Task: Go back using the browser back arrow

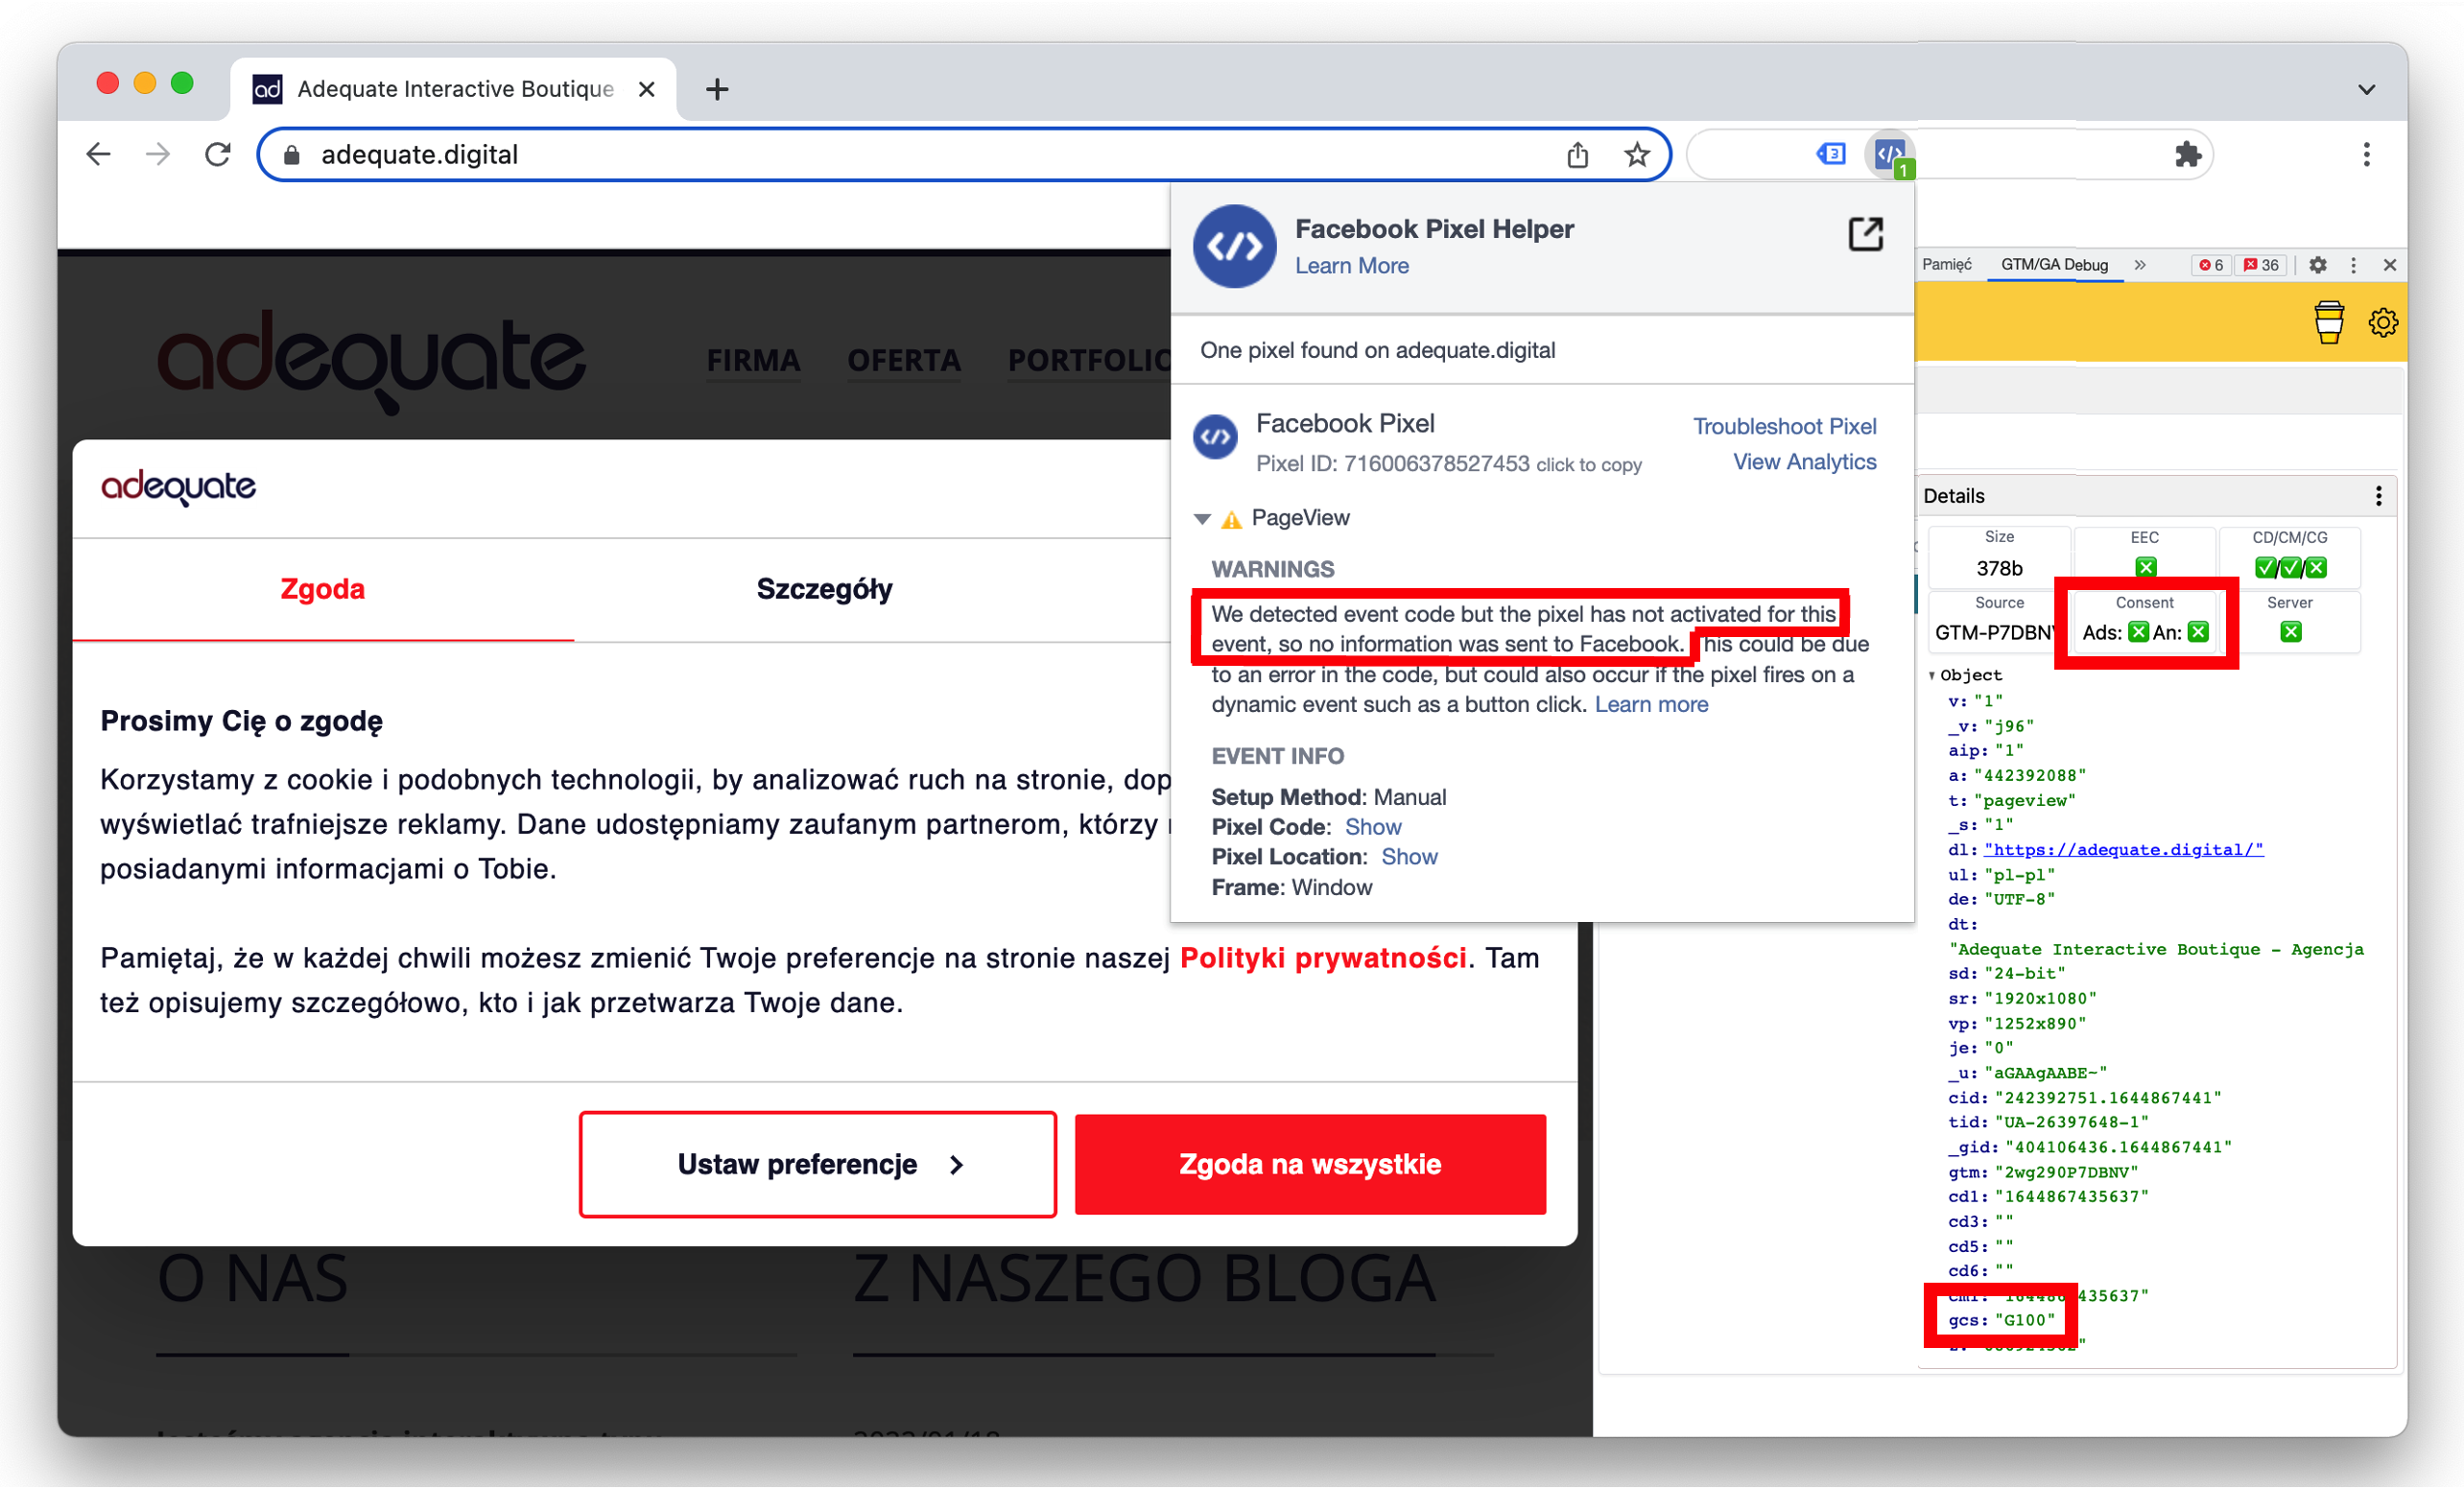Action: click(98, 155)
